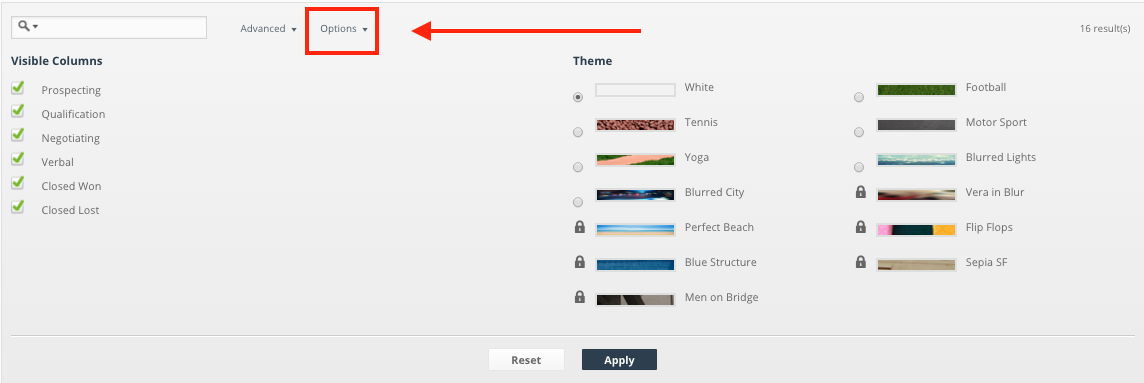This screenshot has width=1144, height=383.
Task: Click the search magnifier icon
Action: pos(24,26)
